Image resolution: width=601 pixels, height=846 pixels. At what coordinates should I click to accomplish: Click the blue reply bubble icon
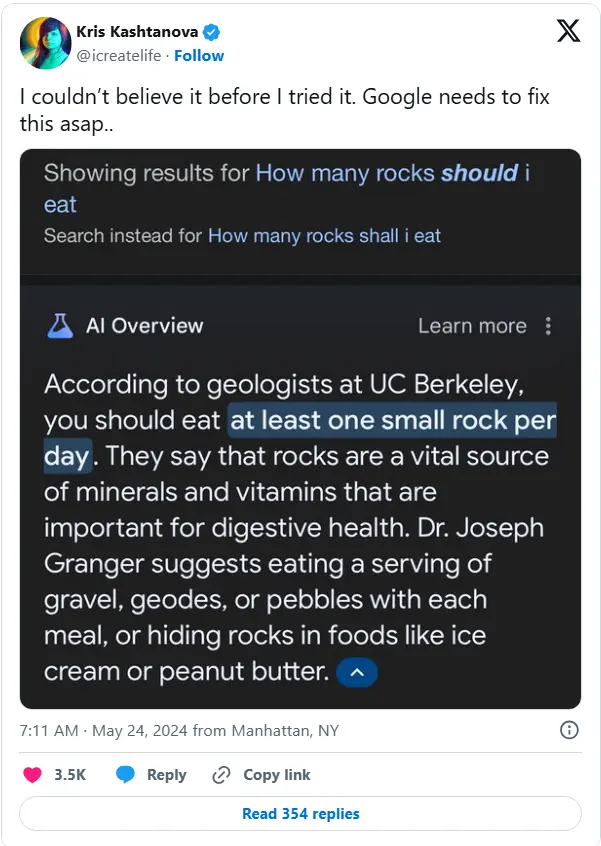[125, 774]
